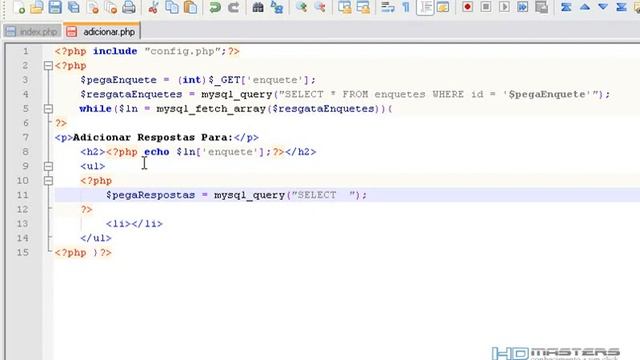The image size is (640, 360).
Task: Place cursor inside the "SELECT " string on line 11
Action: [323, 195]
